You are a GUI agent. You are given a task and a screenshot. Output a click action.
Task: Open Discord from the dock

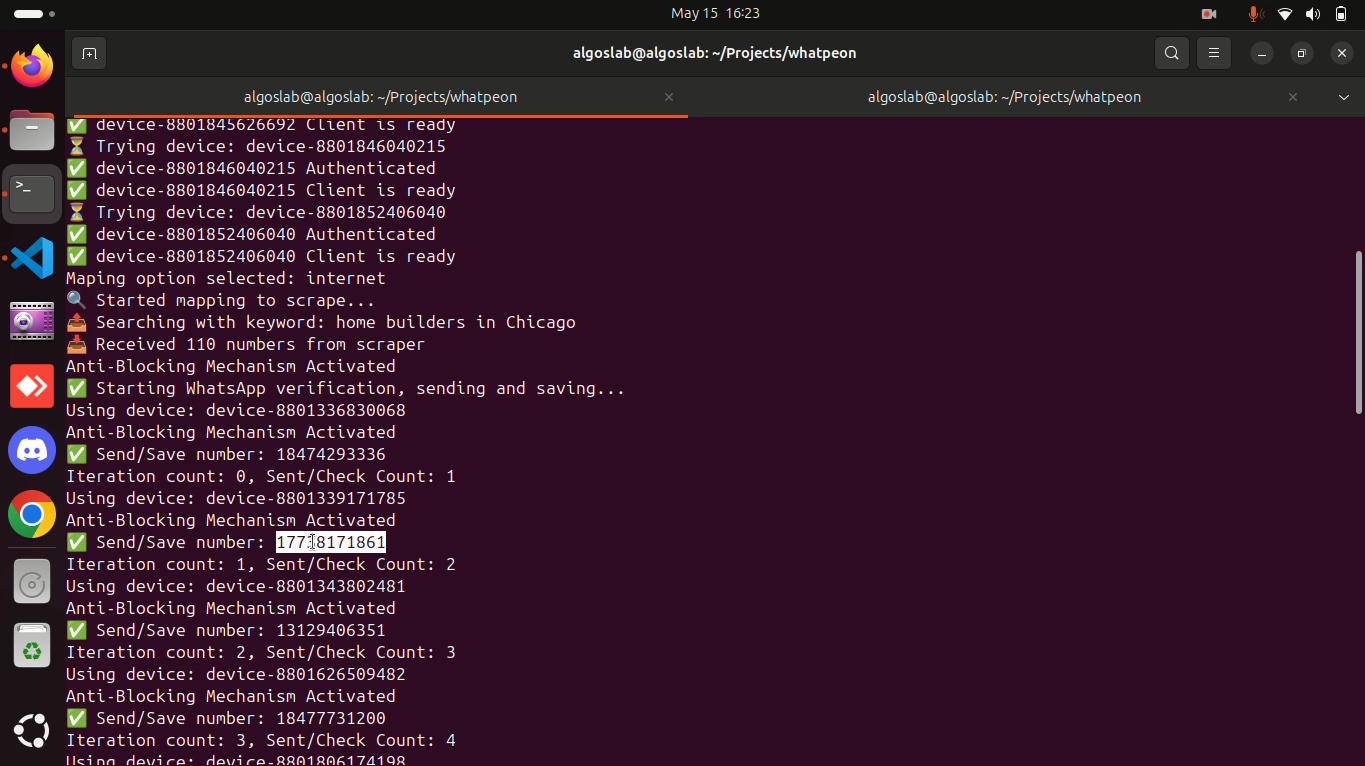pyautogui.click(x=32, y=450)
